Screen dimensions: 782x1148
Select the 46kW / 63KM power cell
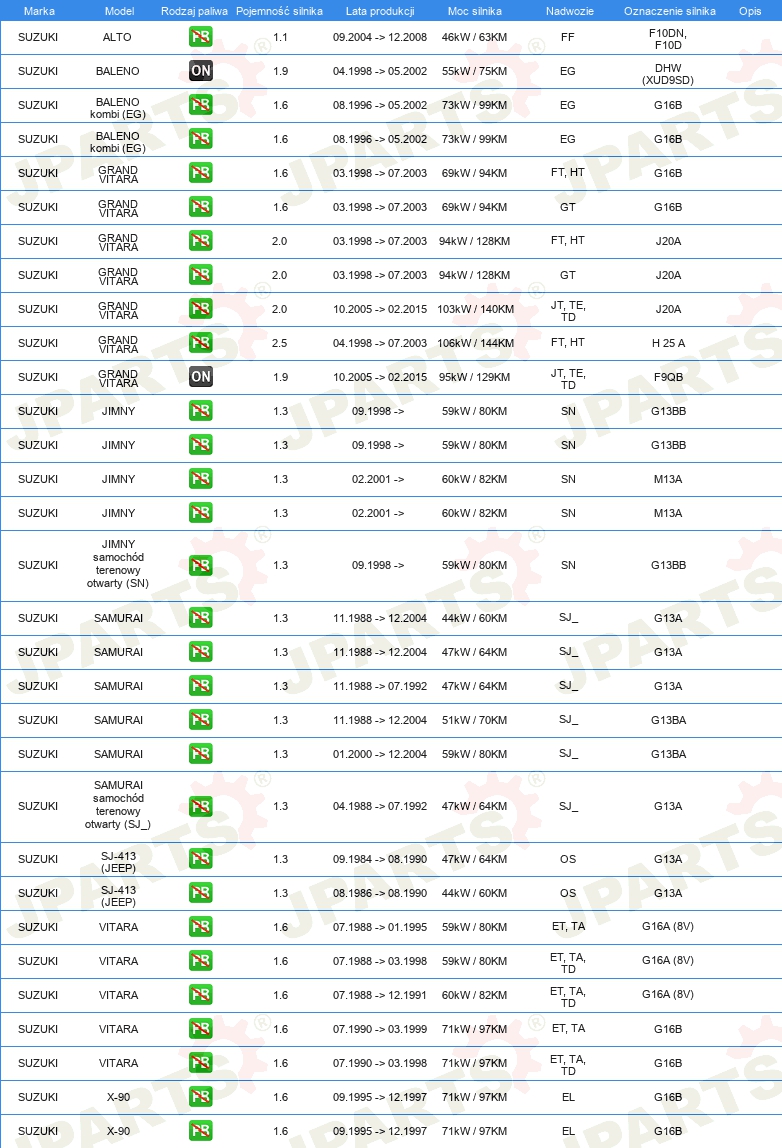pyautogui.click(x=474, y=37)
